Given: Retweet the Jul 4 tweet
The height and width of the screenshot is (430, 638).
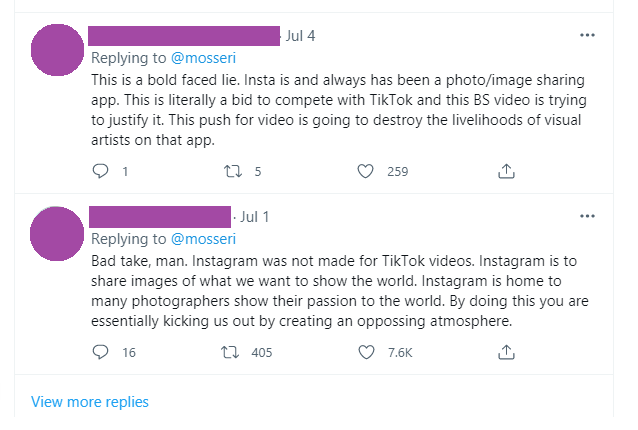Looking at the screenshot, I should (233, 171).
